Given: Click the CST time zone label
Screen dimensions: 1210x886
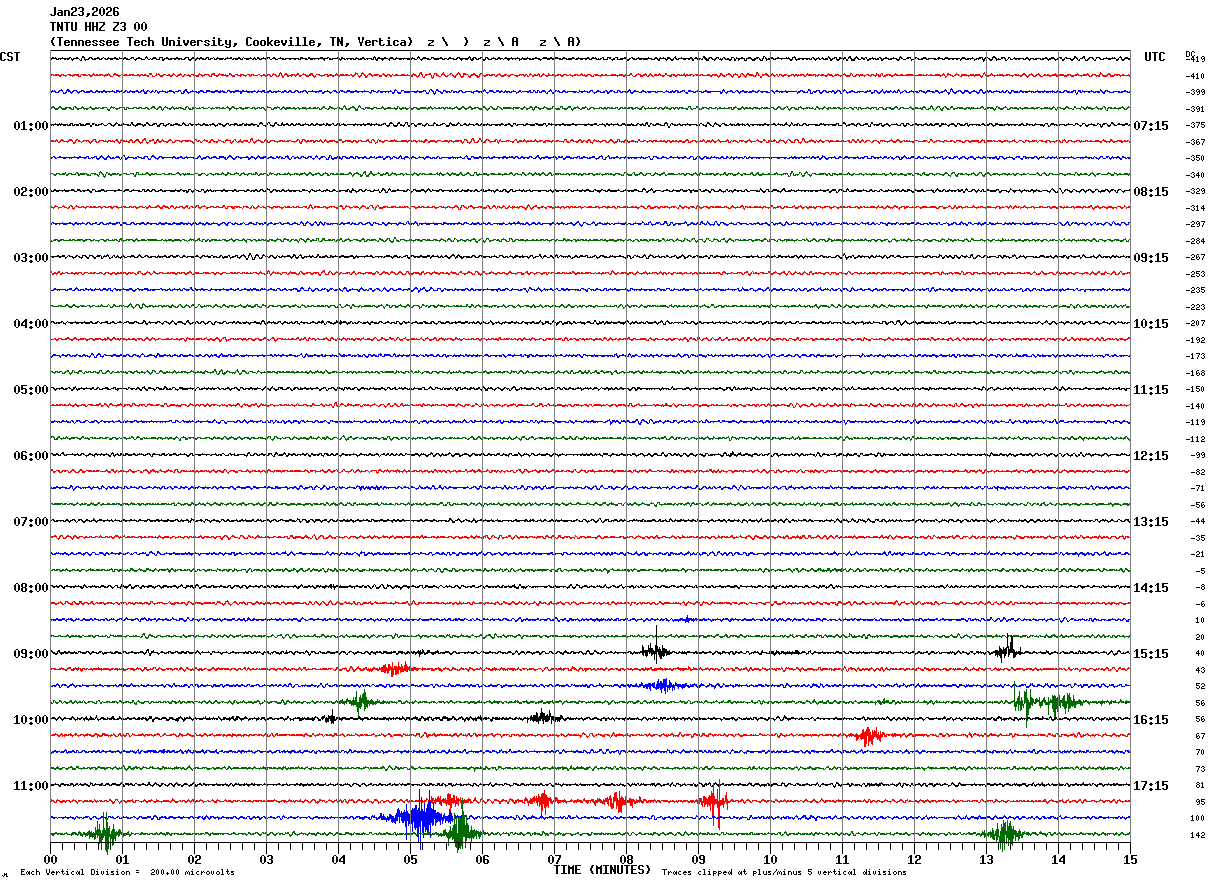Looking at the screenshot, I should (x=10, y=57).
